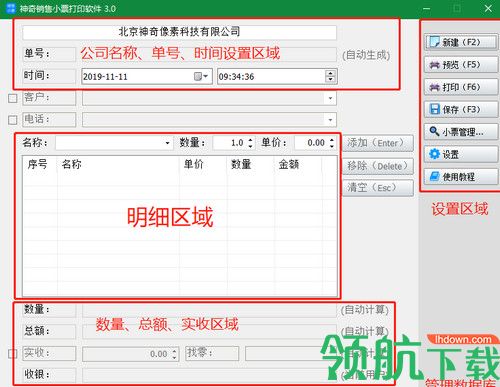Click the 名称 column header in table
Viewport: 500px width, 387px height.
pyautogui.click(x=118, y=164)
